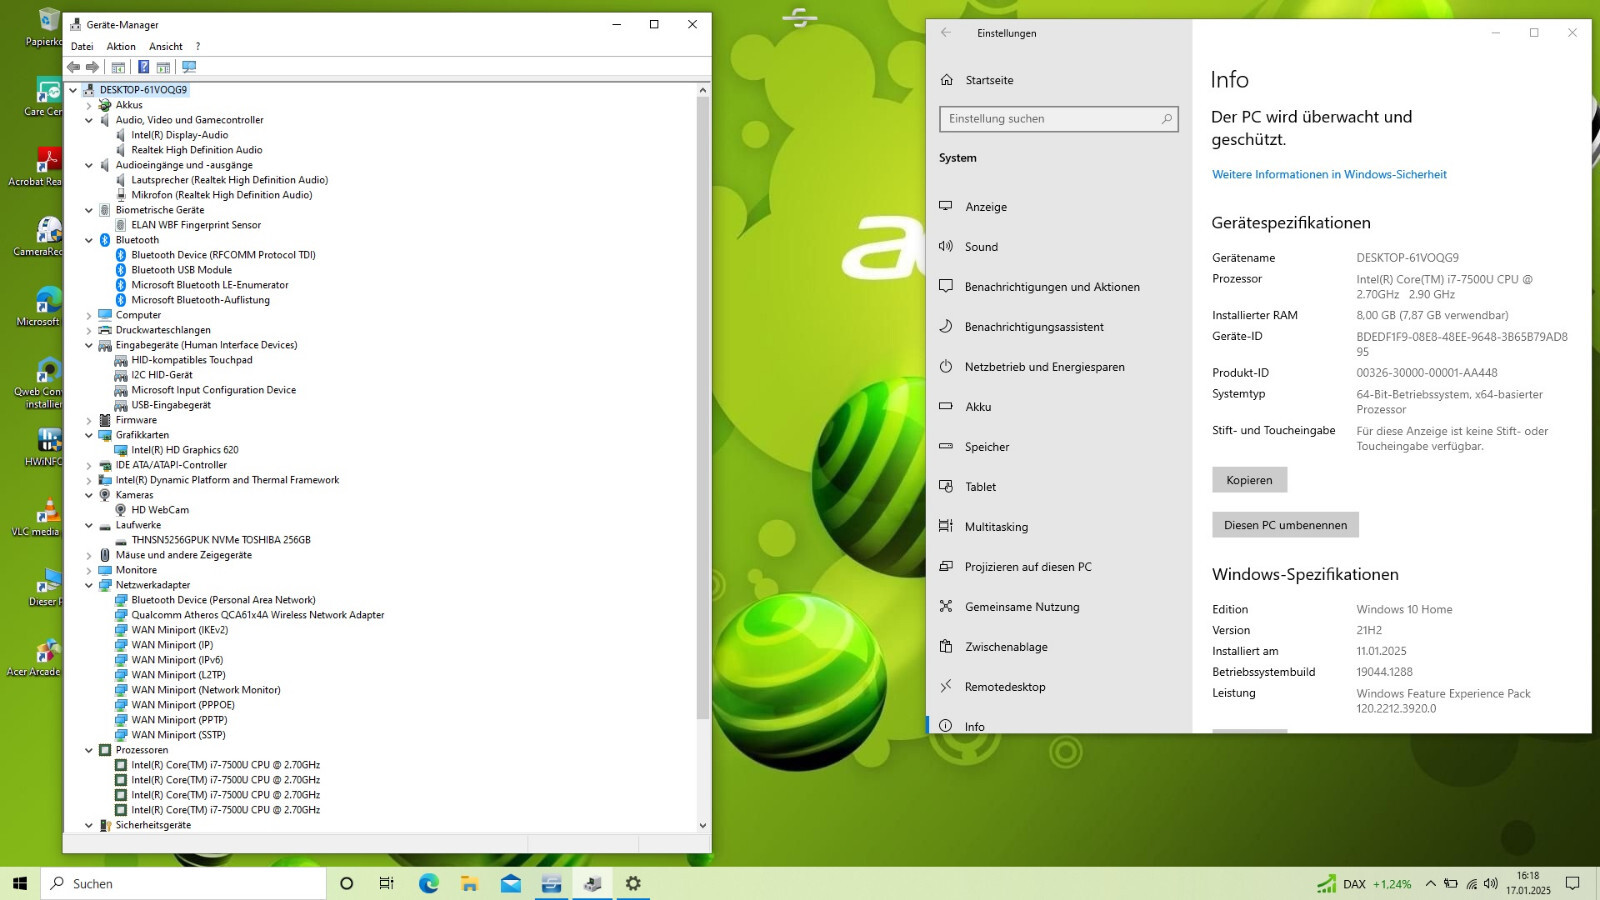Viewport: 1600px width, 900px height.
Task: Collapse the Audio, Video und Gamecontroller node
Action: coord(89,120)
